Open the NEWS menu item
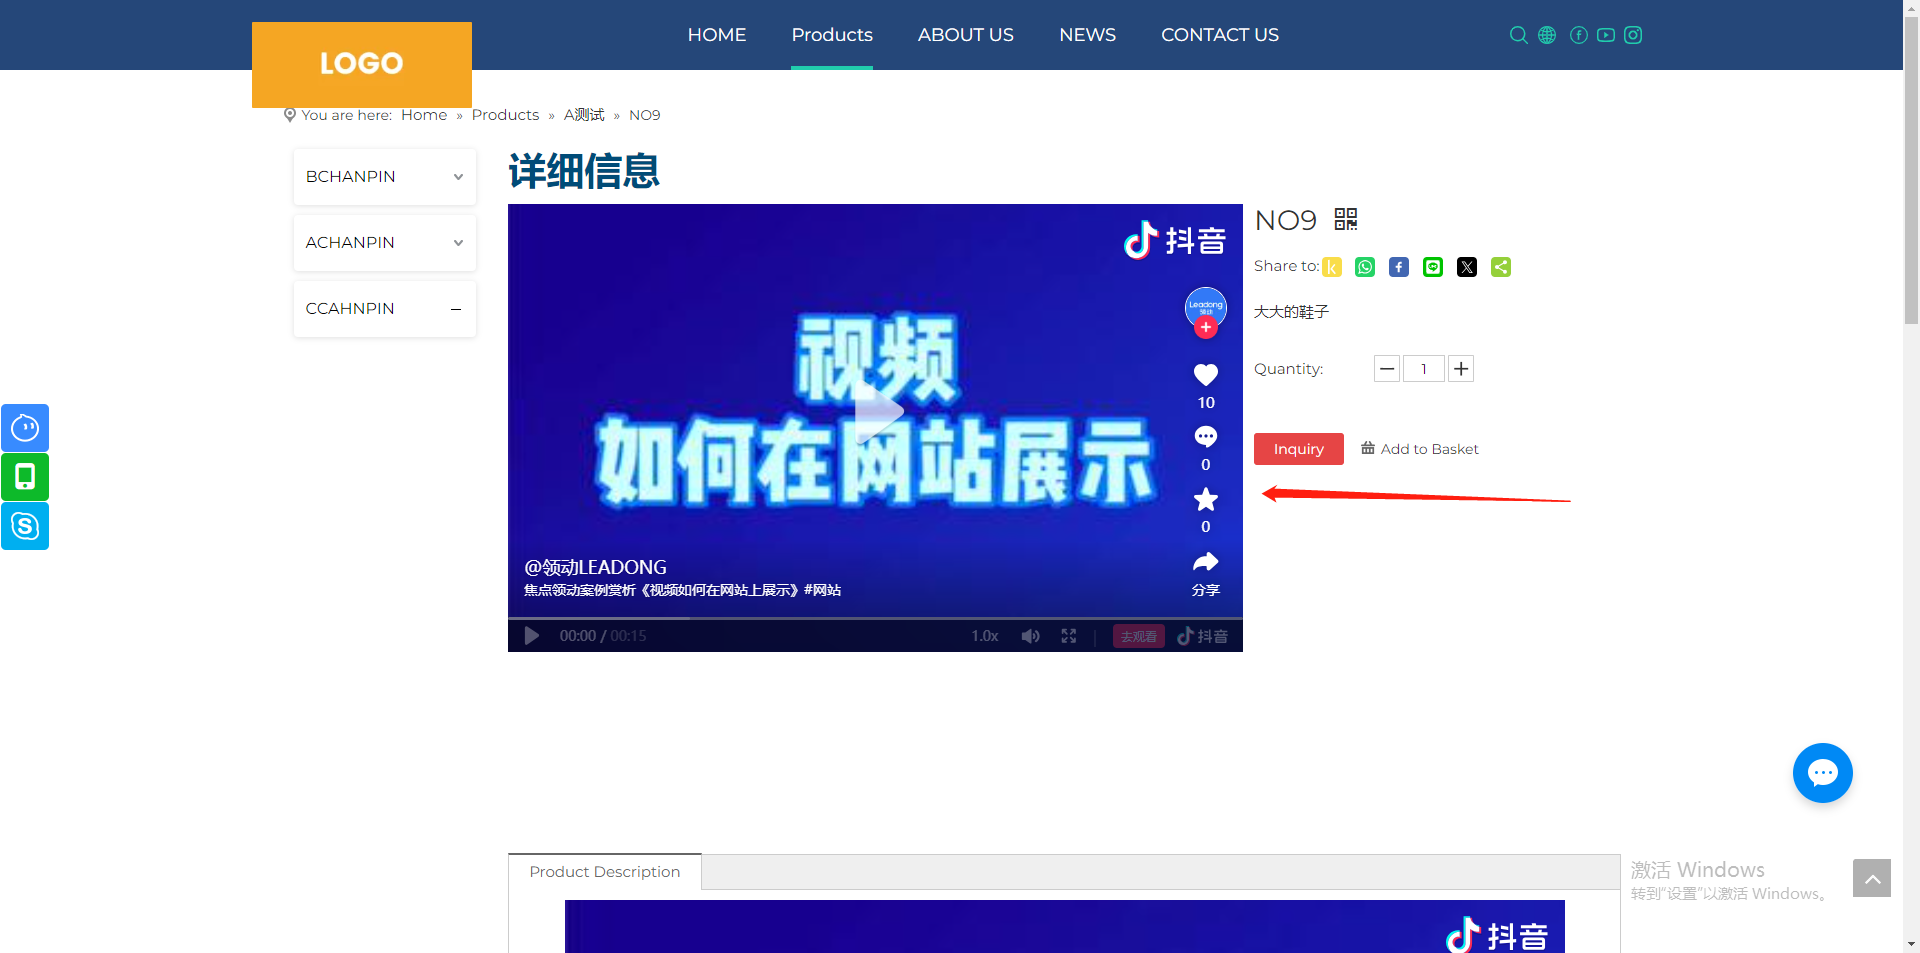 pyautogui.click(x=1087, y=34)
